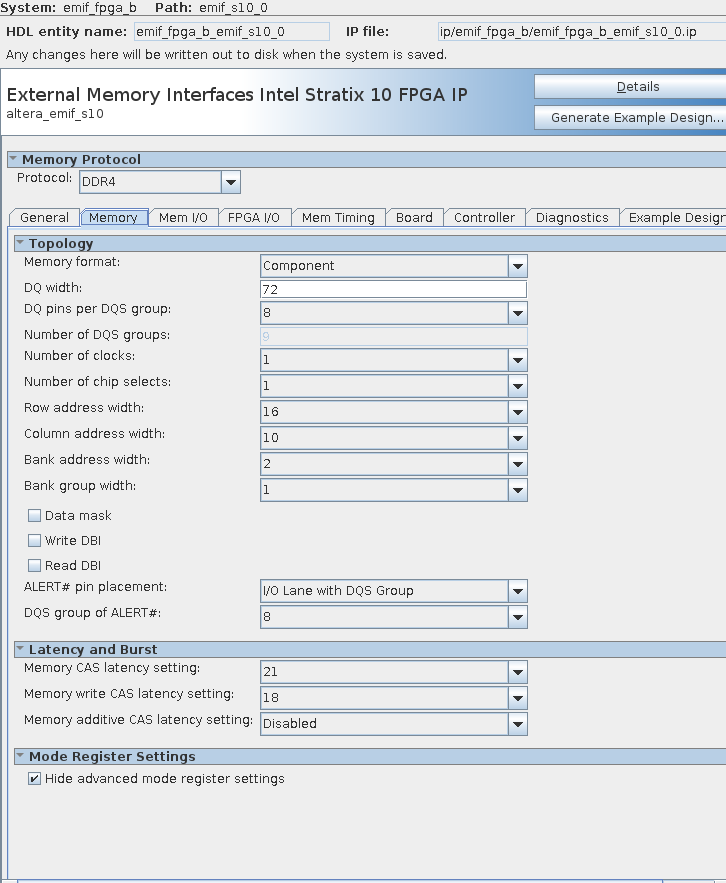Open the Bank group width dropdown
726x883 pixels.
[x=518, y=490]
